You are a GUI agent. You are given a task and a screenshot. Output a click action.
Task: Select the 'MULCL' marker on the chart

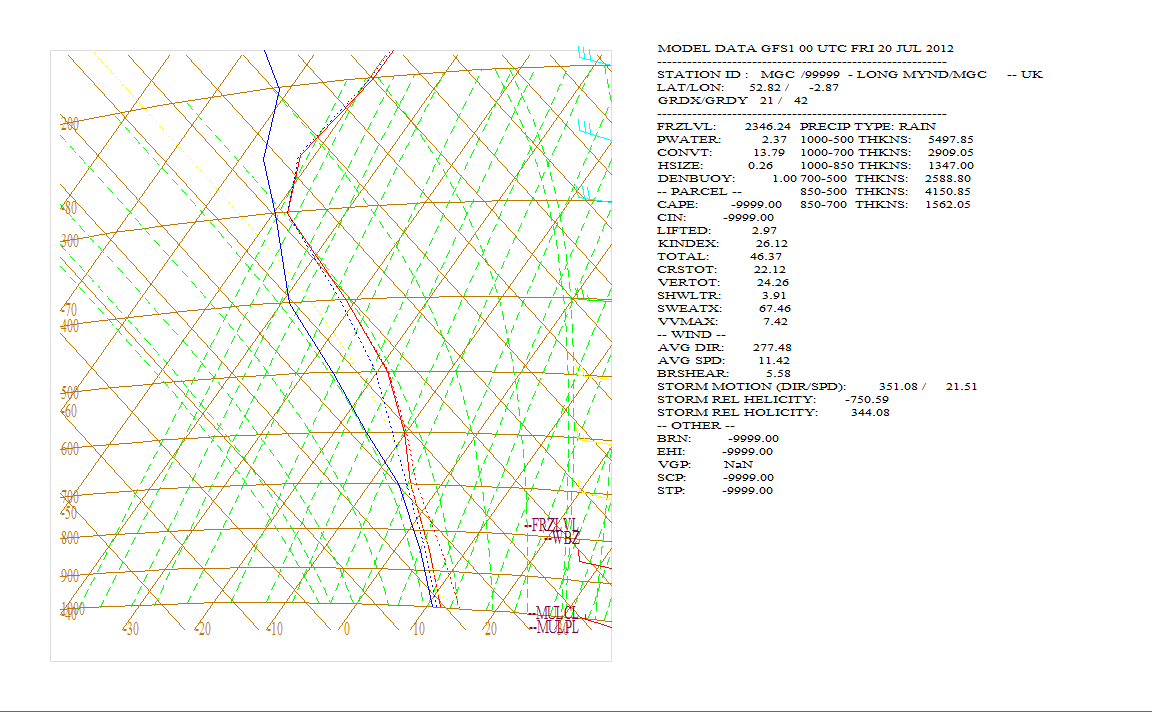tap(556, 613)
